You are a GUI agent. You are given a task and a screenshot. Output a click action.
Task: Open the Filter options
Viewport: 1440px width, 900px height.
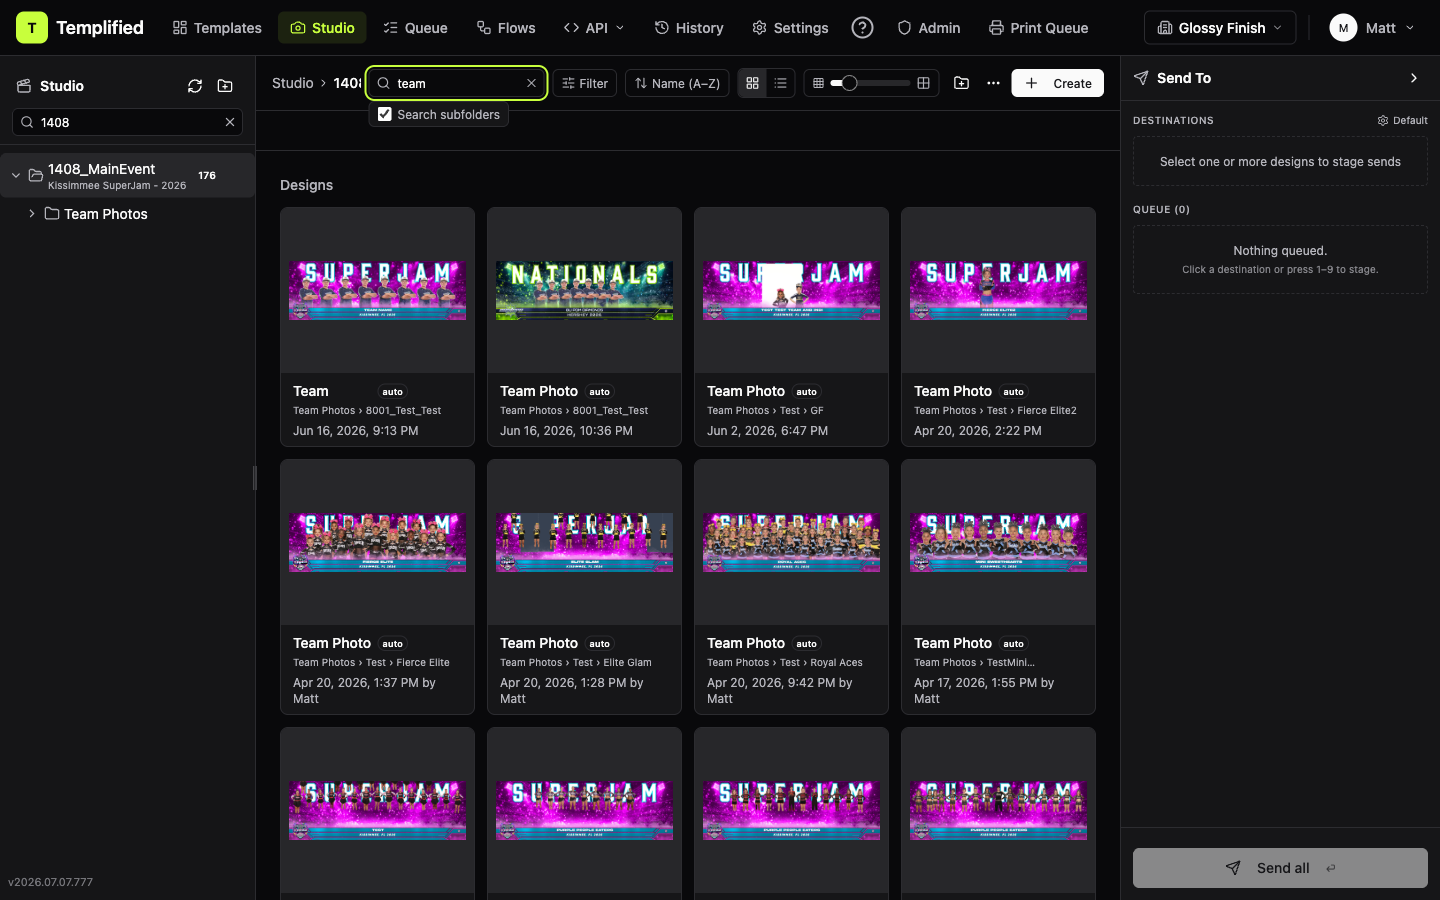coord(585,83)
